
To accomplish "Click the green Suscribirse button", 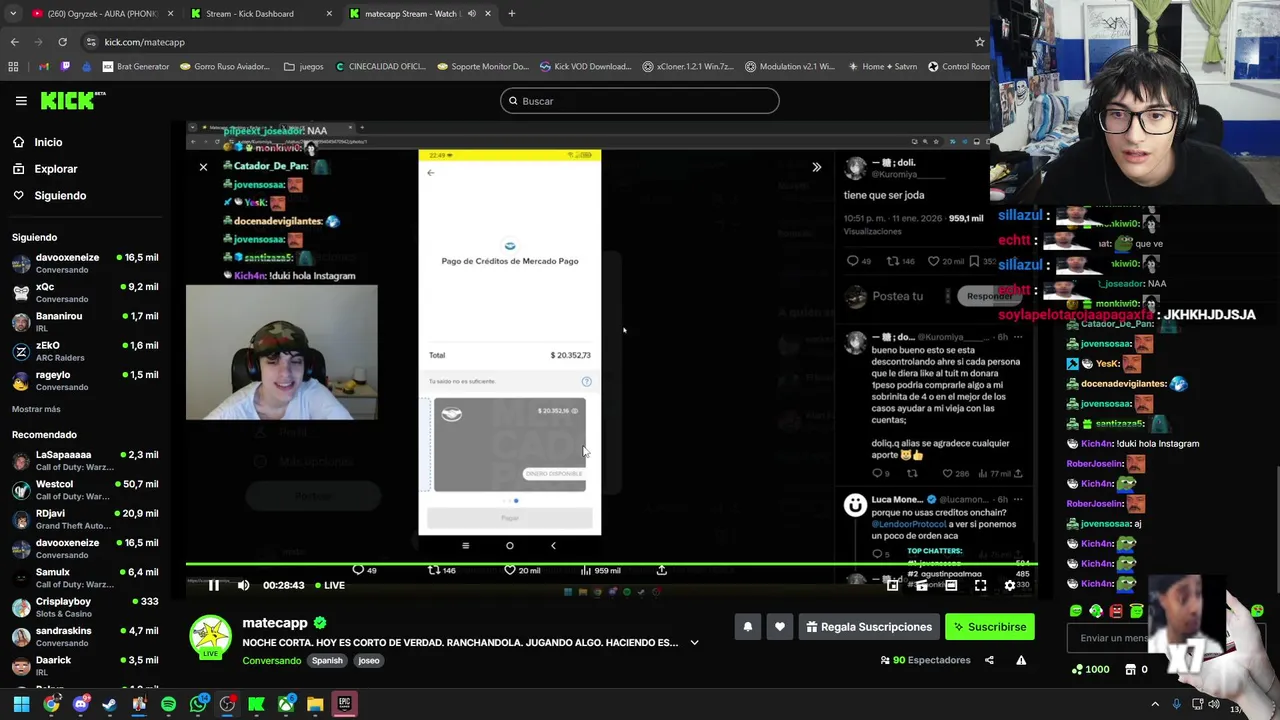I will coord(990,627).
